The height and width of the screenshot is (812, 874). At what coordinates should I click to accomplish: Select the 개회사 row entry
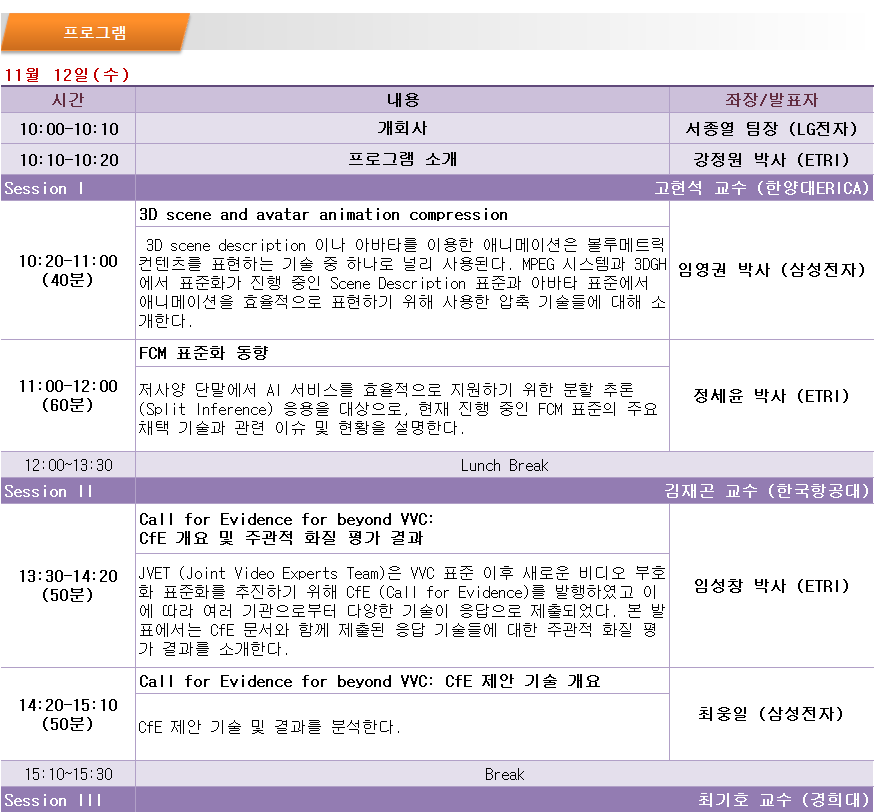pos(402,129)
